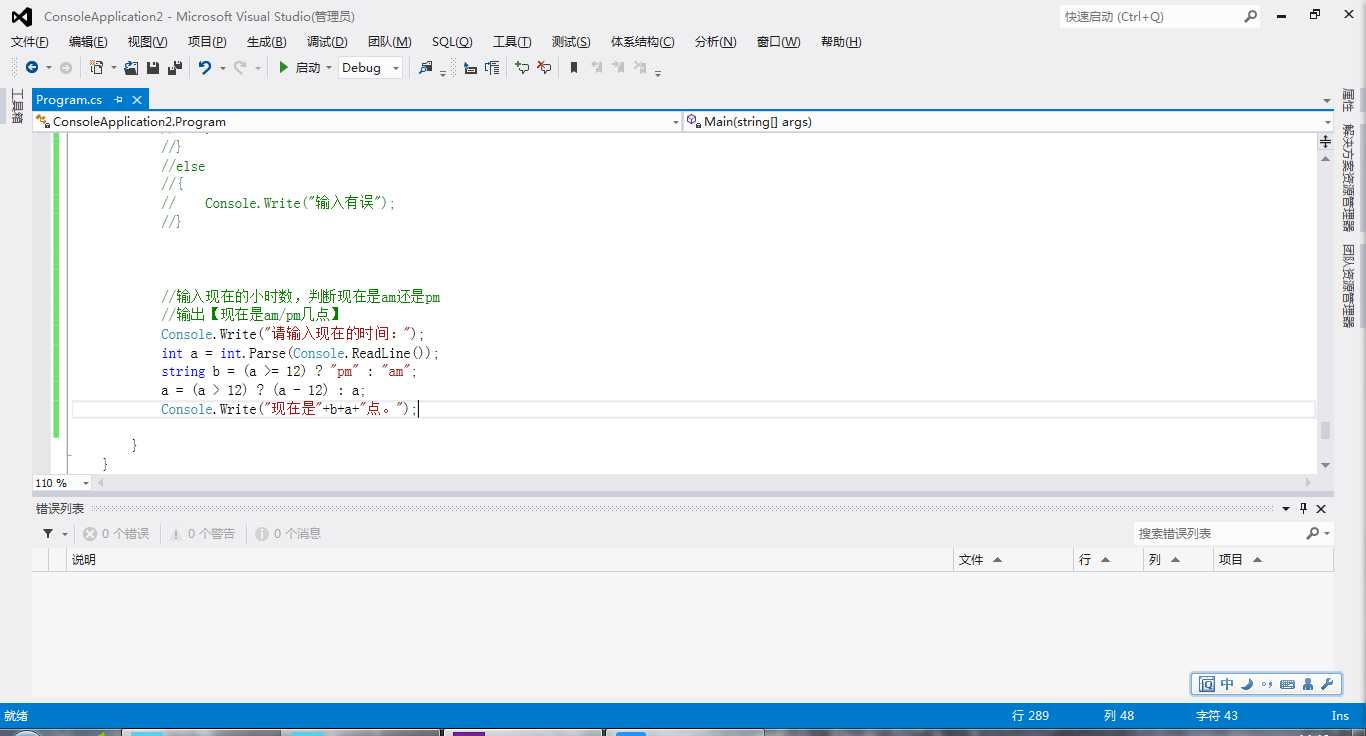Open the 窗口(W) menu
1366x736 pixels.
click(x=778, y=41)
